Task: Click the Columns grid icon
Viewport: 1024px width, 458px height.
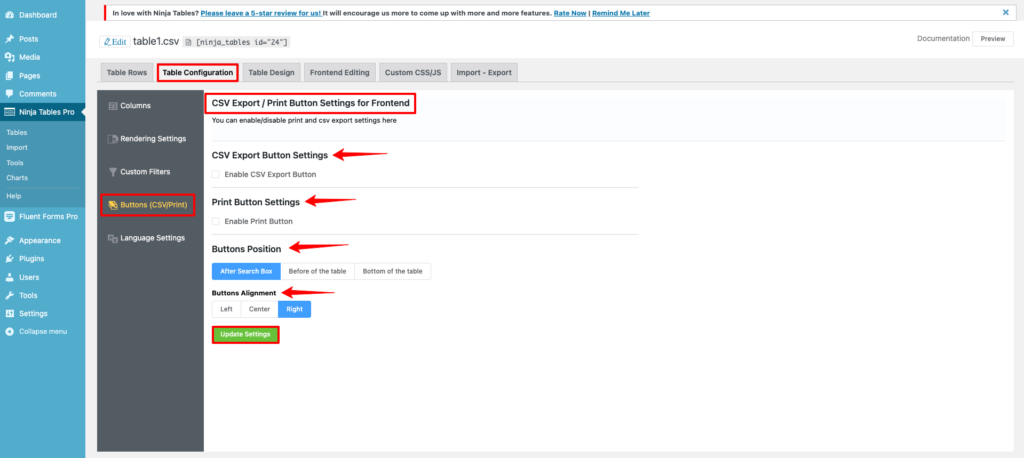Action: [112, 106]
